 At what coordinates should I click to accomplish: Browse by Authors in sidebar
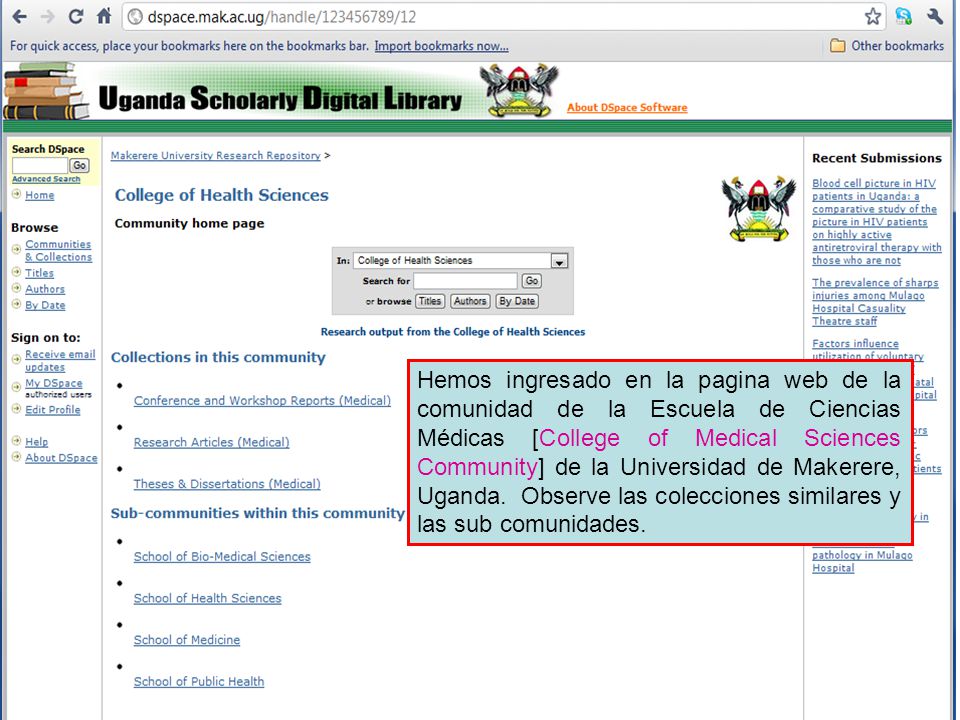pyautogui.click(x=45, y=289)
